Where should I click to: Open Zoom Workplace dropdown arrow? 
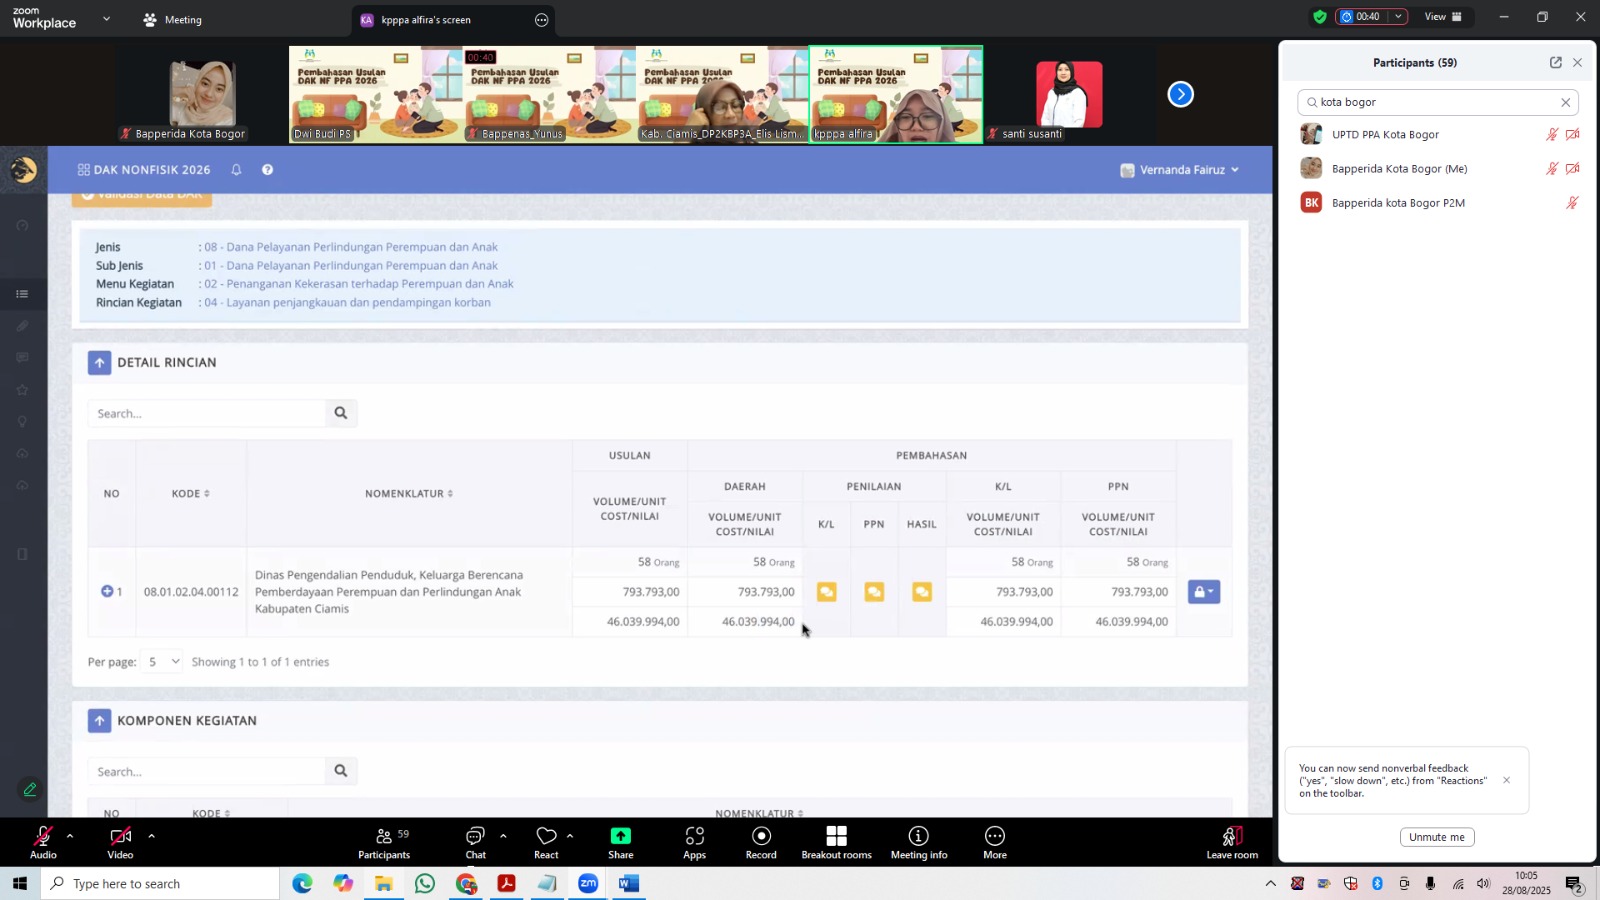tap(106, 19)
